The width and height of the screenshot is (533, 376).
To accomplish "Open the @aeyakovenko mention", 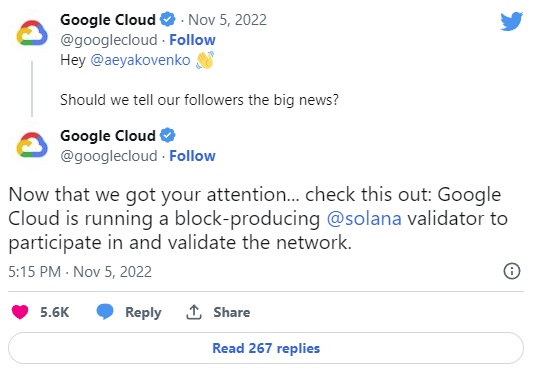I will tap(140, 60).
